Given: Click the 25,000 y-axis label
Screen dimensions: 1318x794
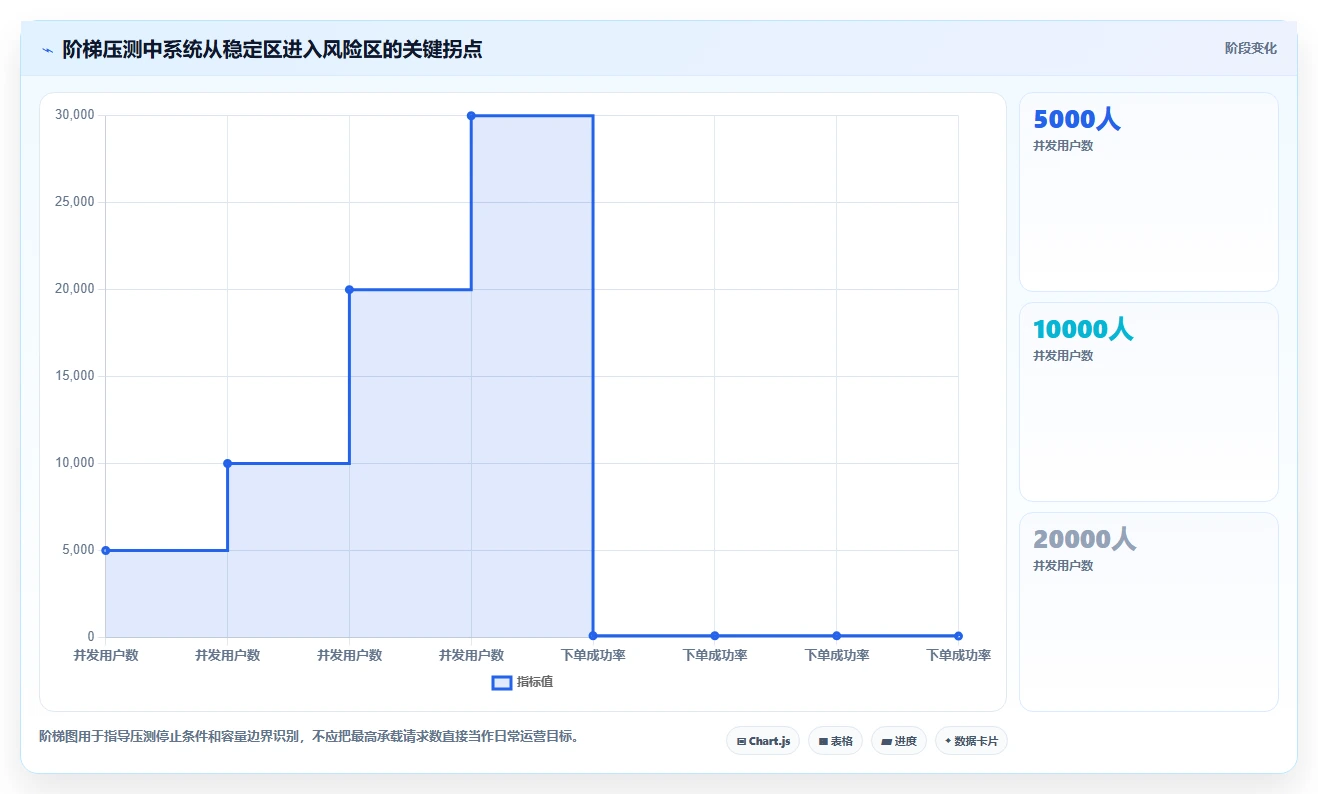Looking at the screenshot, I should (x=75, y=202).
